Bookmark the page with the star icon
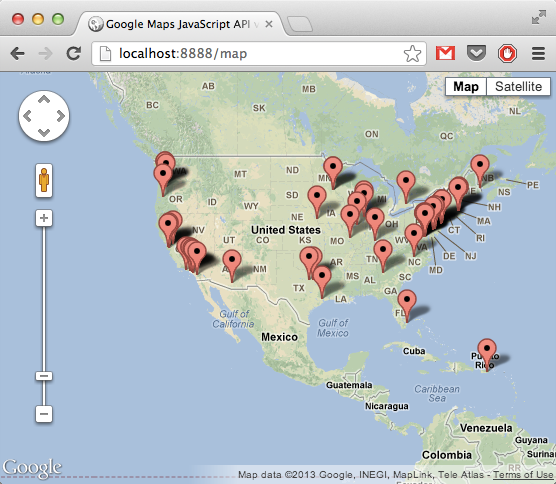Screen dimensions: 556x484 412,54
